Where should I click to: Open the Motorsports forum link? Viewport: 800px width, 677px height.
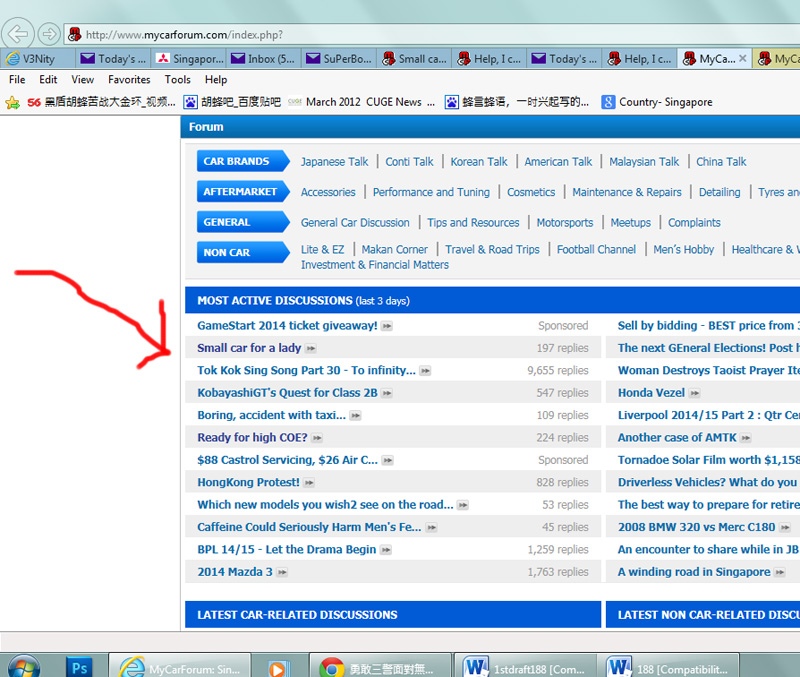point(565,223)
